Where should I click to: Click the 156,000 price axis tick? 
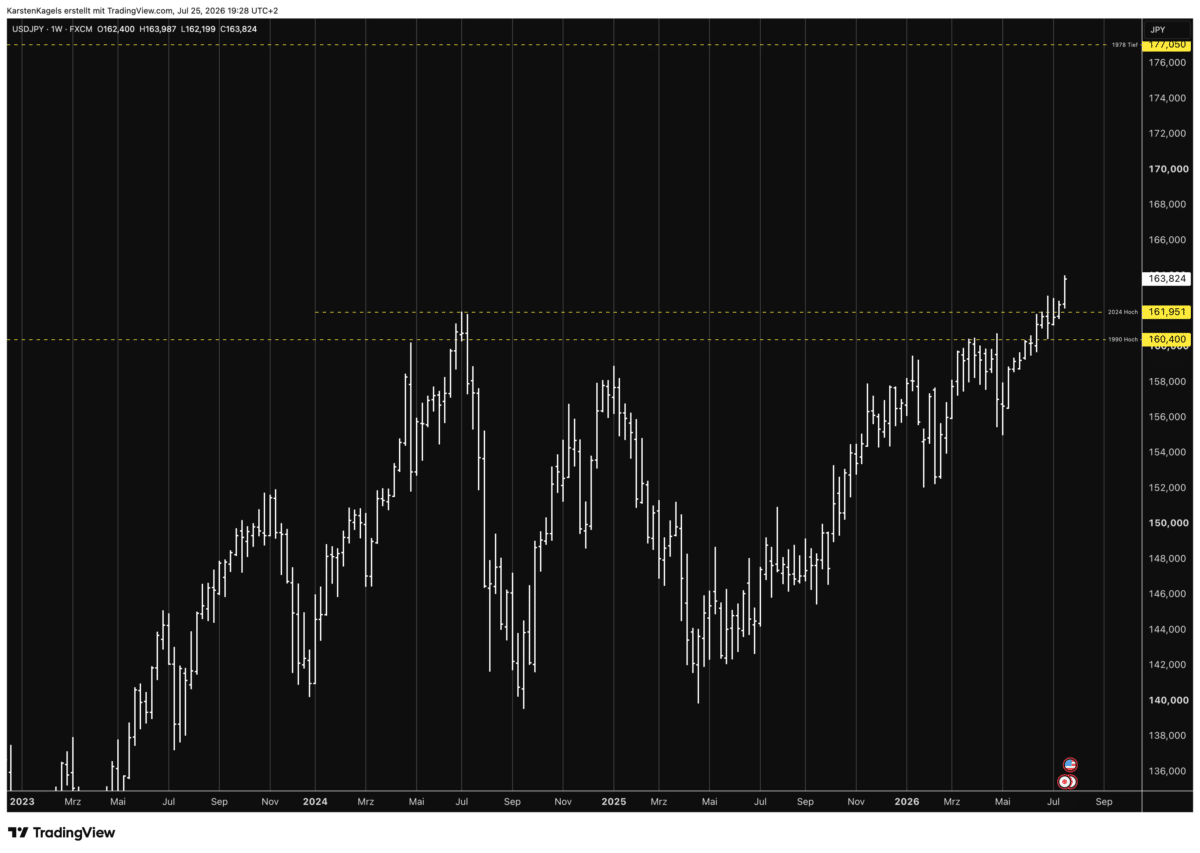pos(1167,417)
